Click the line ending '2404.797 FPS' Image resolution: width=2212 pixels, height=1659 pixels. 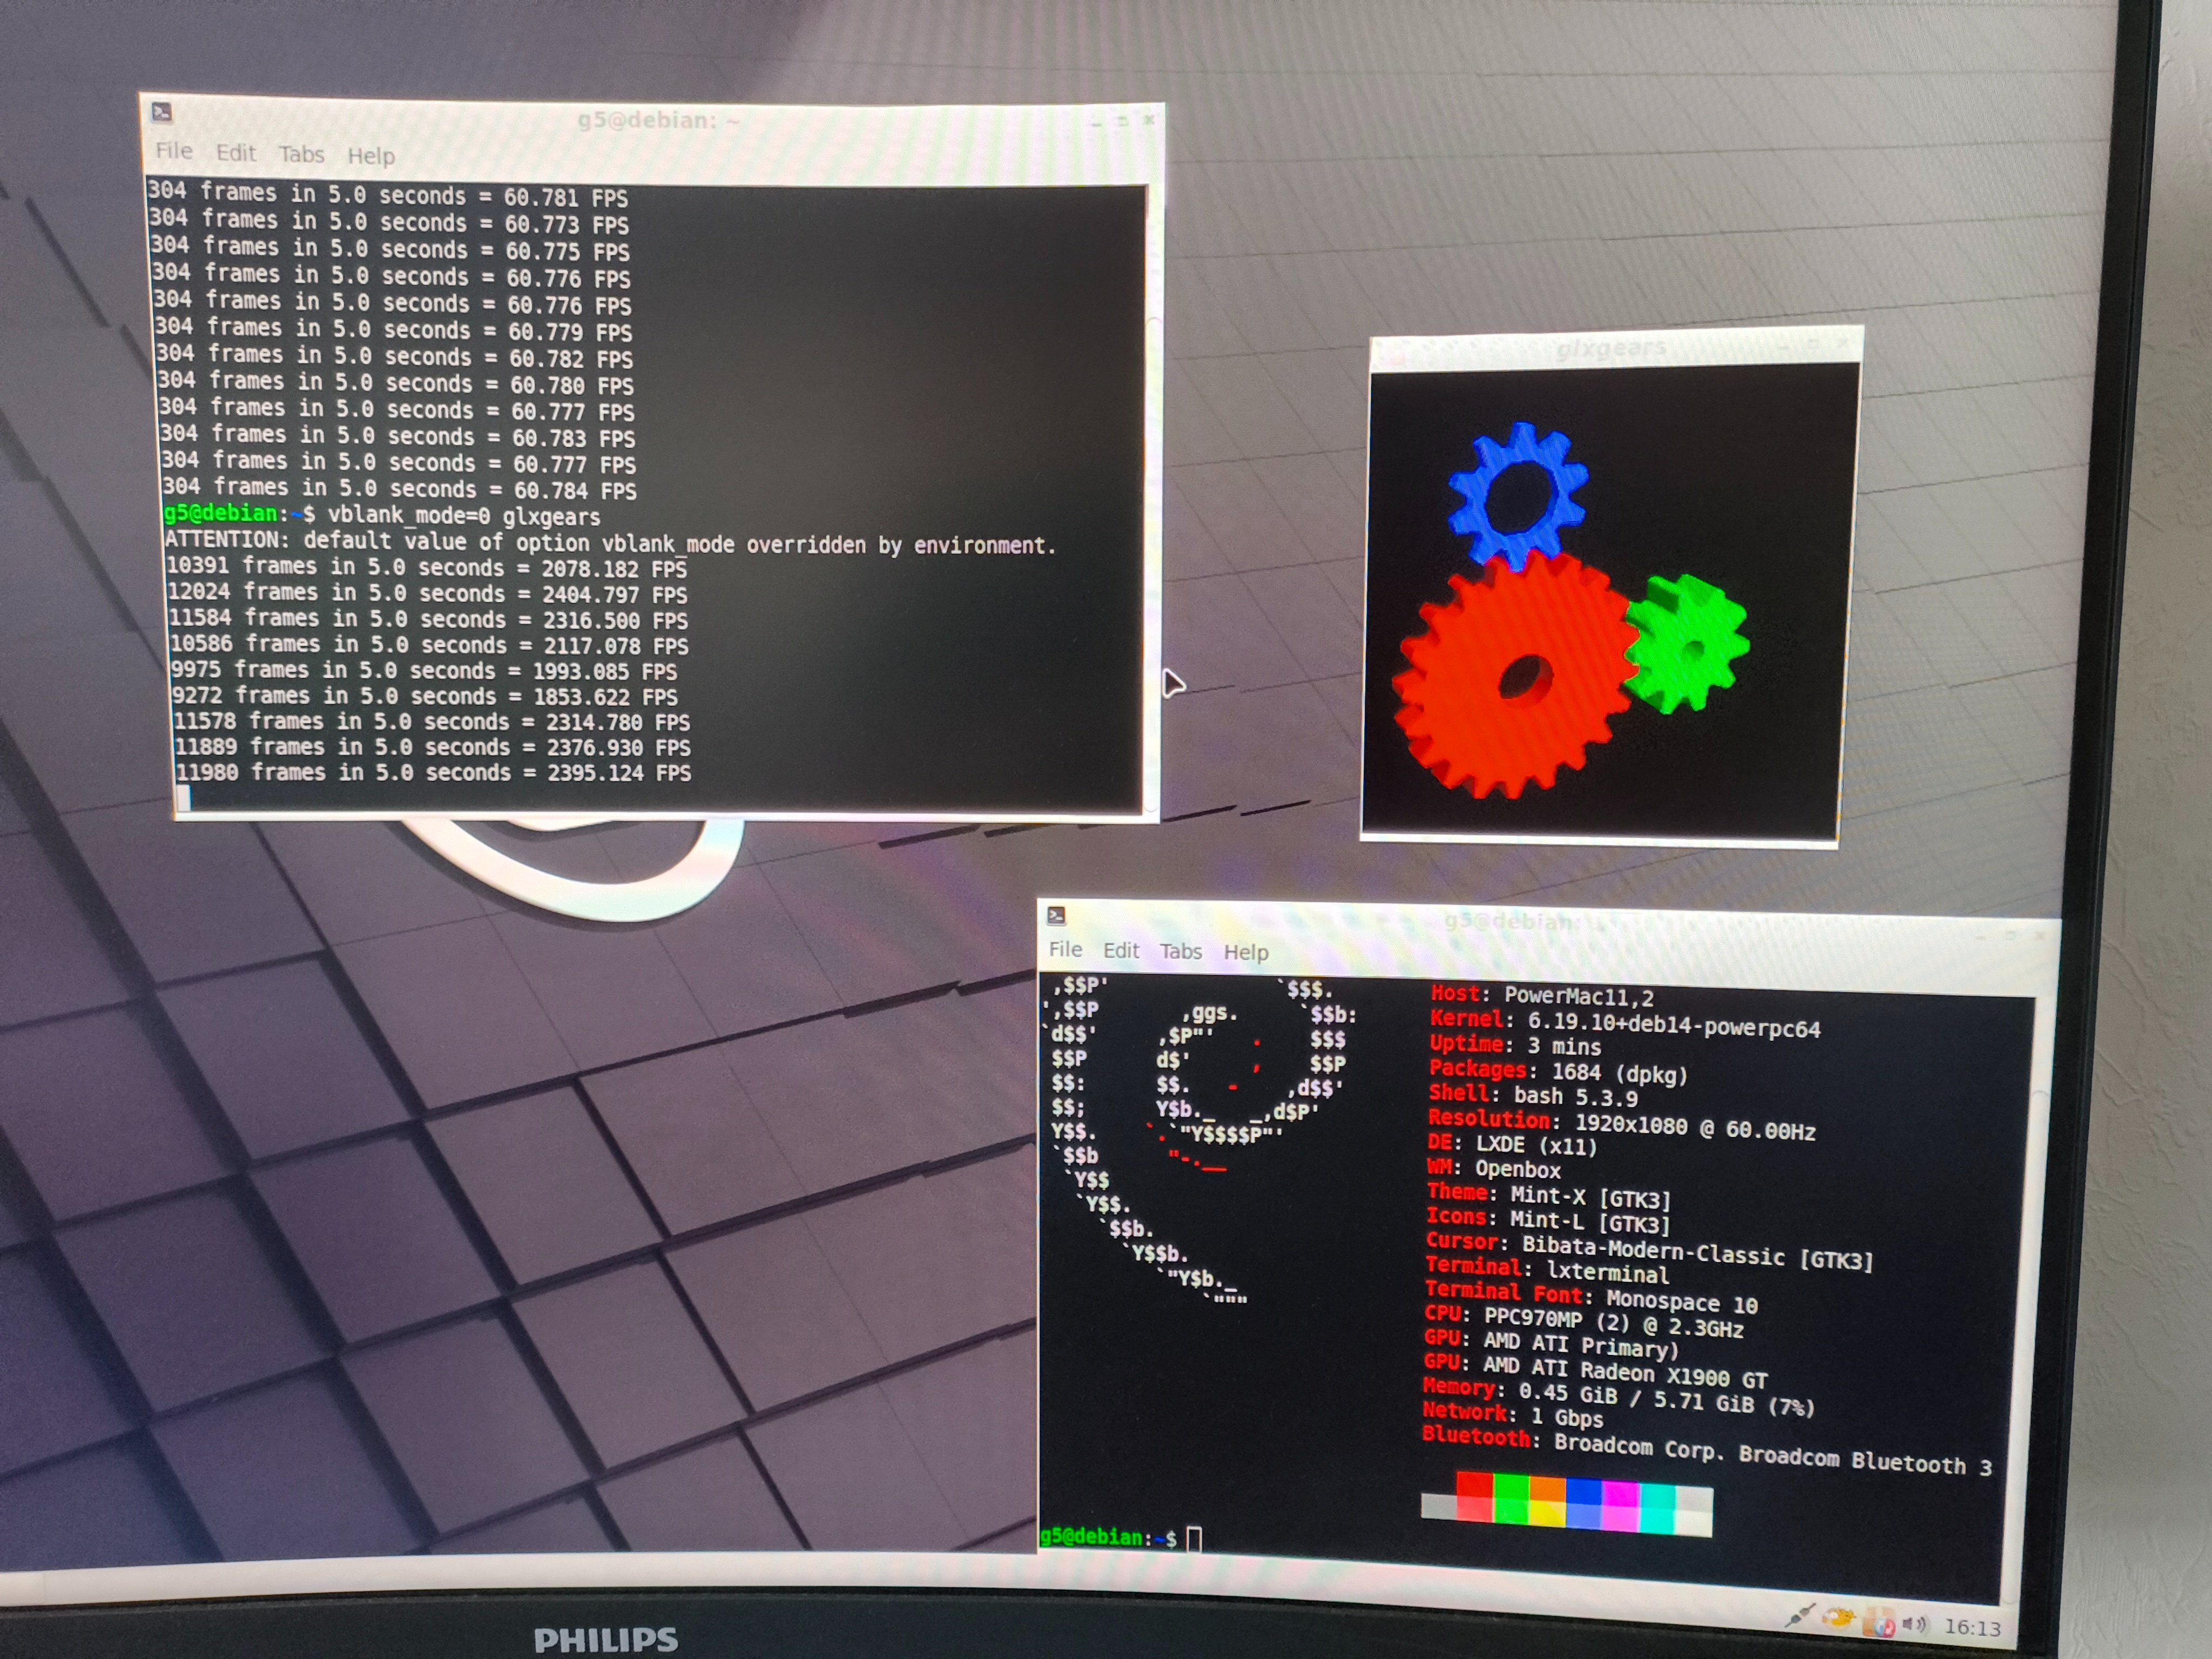point(427,593)
